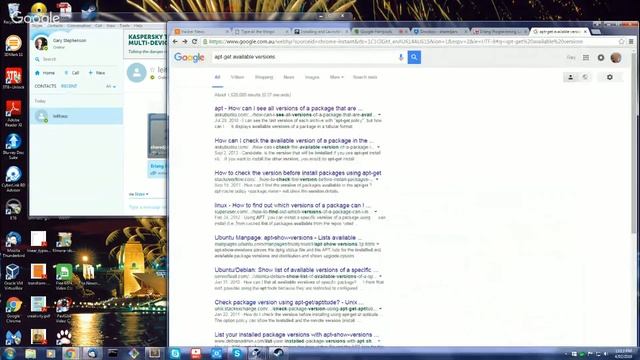Open 'List your installed package versions' result
This screenshot has width=640, height=360.
tap(296, 335)
